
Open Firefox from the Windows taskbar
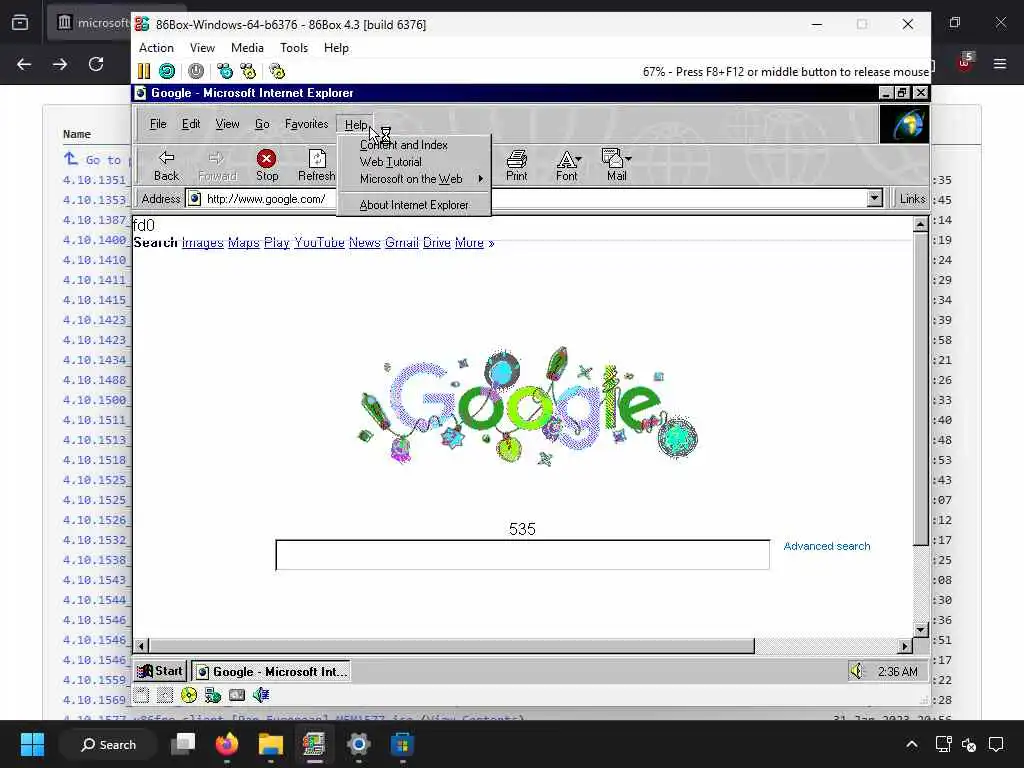(227, 744)
